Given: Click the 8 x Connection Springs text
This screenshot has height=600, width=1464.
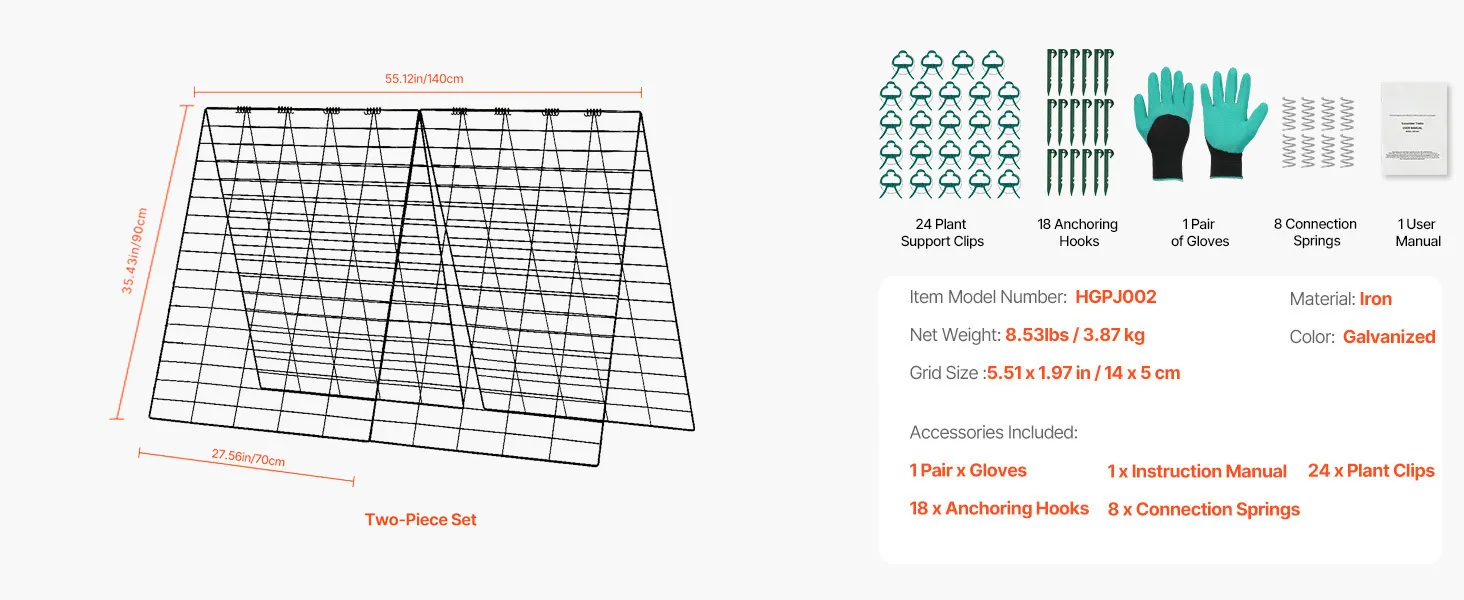Looking at the screenshot, I should tap(1203, 509).
